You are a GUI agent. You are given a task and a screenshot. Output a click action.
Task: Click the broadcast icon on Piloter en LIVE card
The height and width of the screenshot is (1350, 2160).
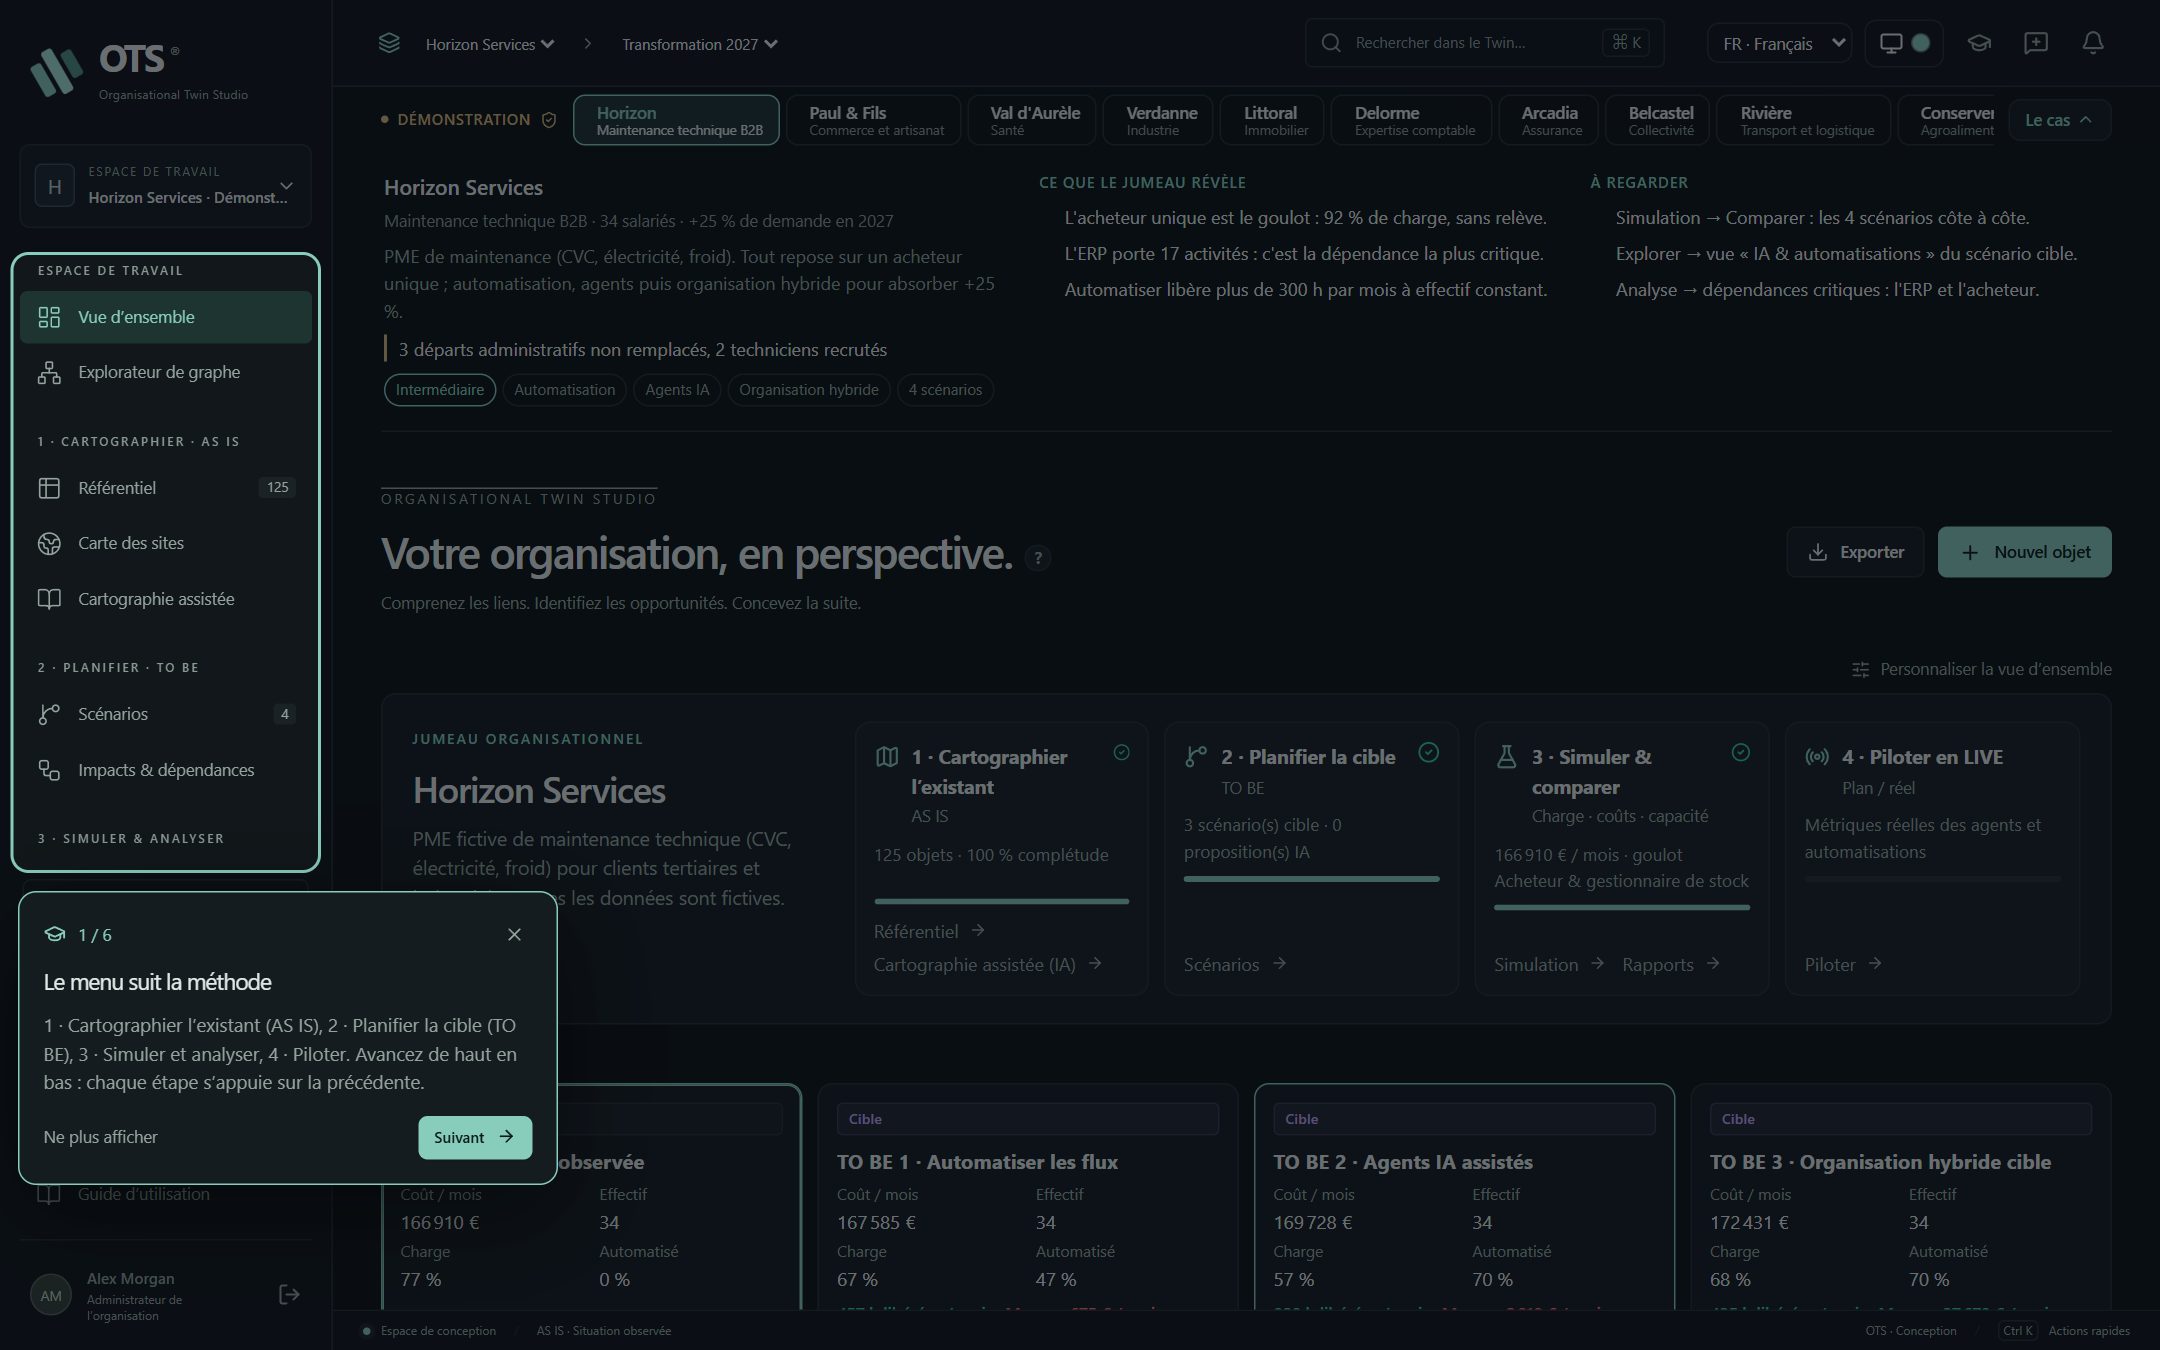point(1817,757)
